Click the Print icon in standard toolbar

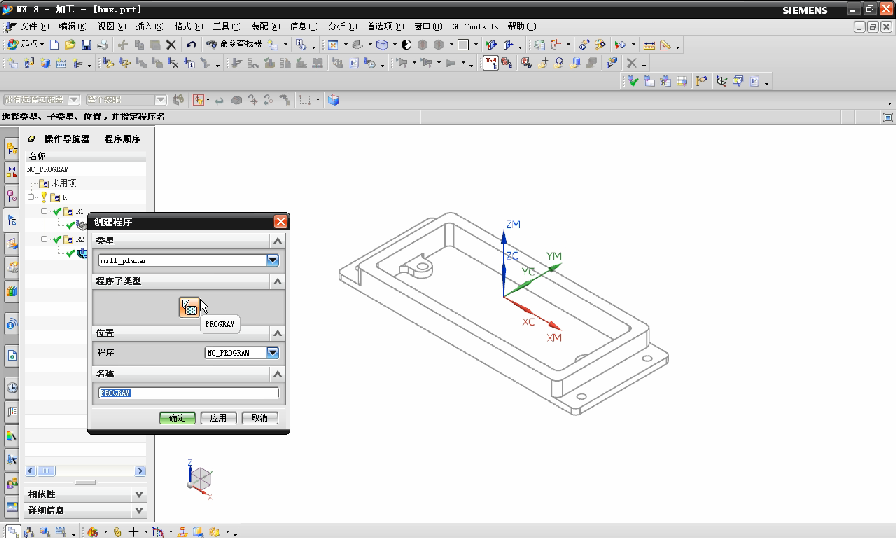(101, 45)
